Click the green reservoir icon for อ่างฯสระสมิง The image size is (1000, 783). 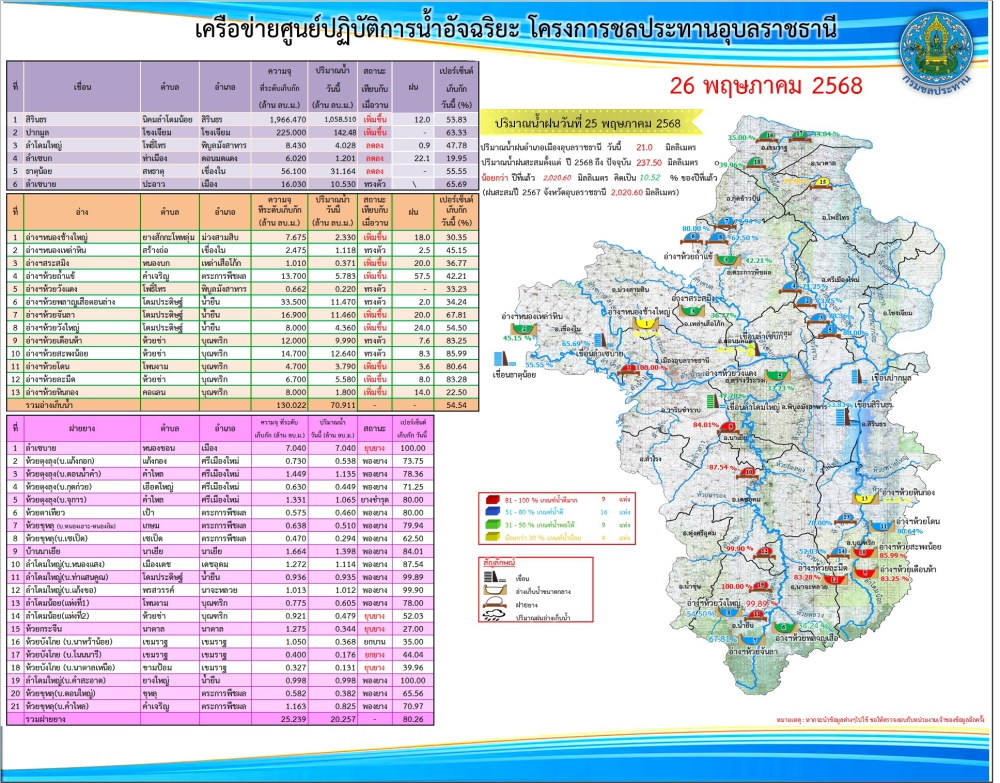point(691,311)
